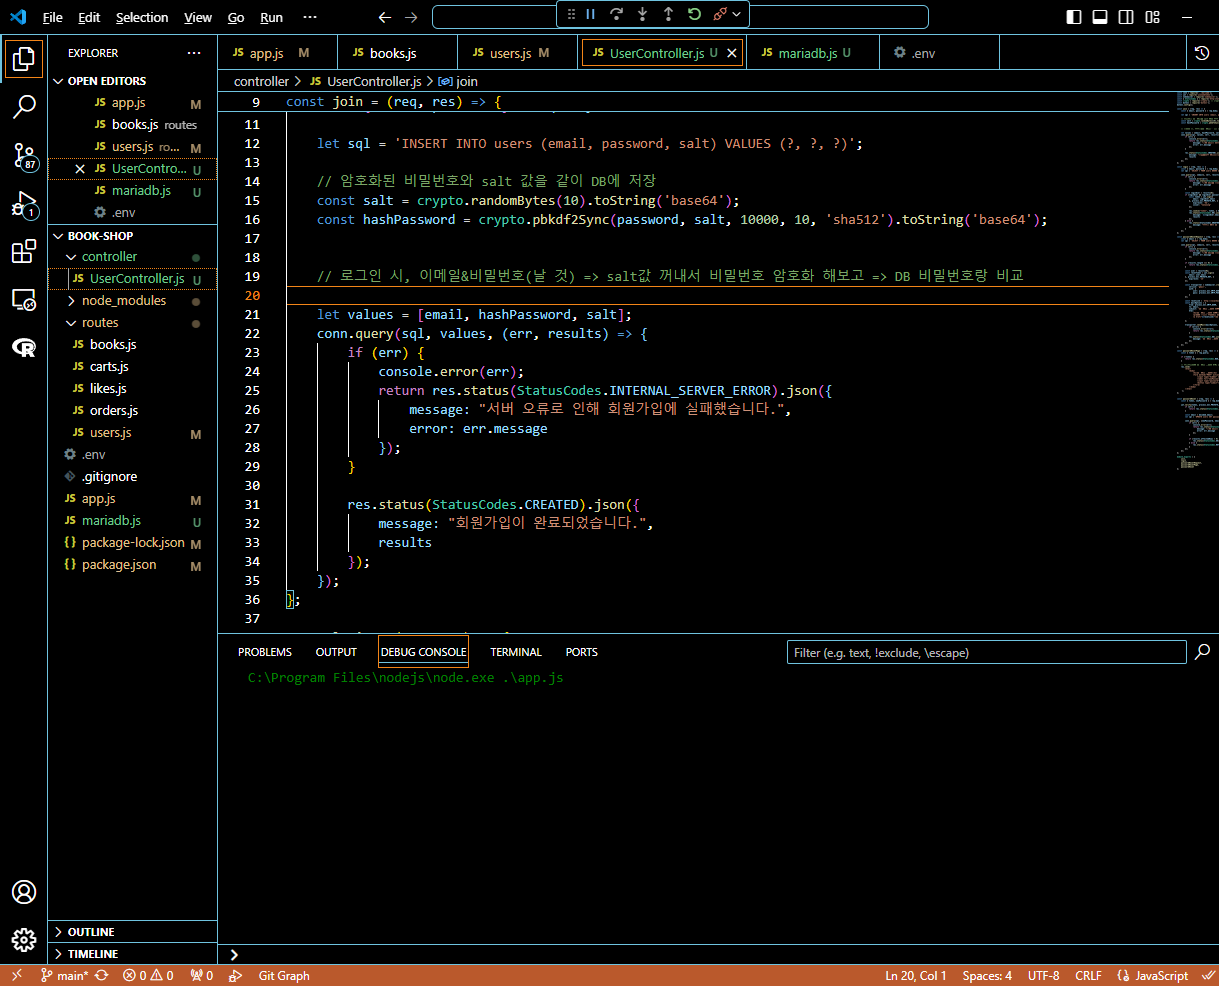
Task: Toggle the secondary side bar layout
Action: tap(1126, 17)
